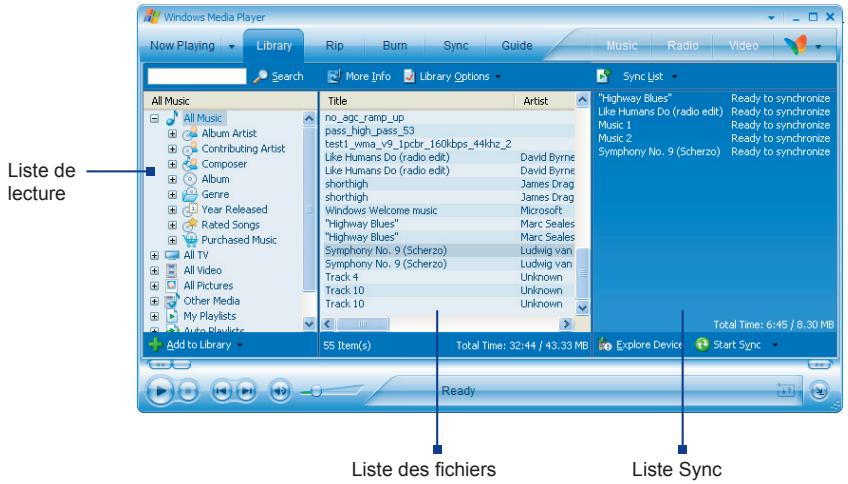This screenshot has width=848, height=484.
Task: Open the Start Sync dropdown arrow
Action: 775,344
